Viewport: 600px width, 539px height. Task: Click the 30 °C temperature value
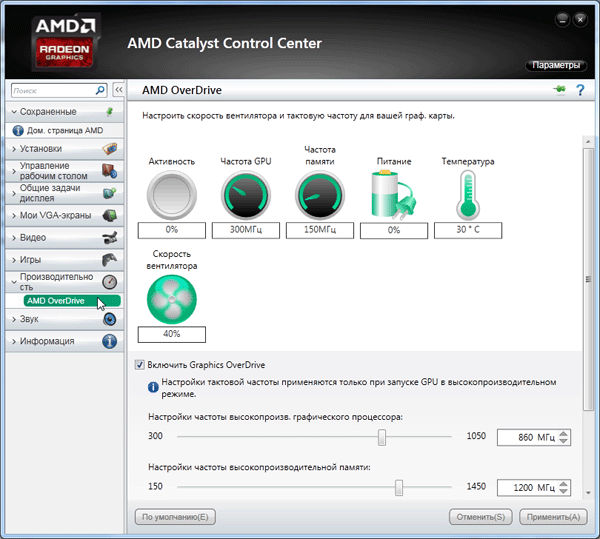[468, 230]
